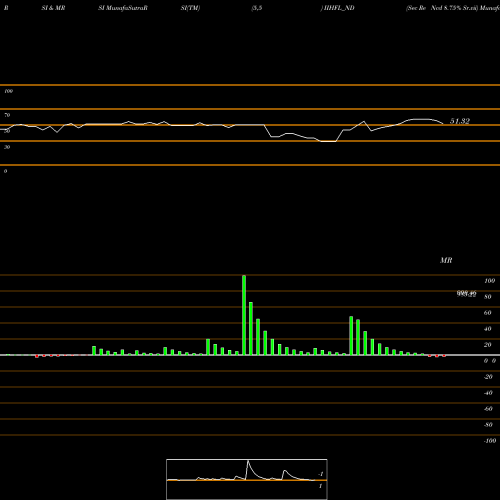The height and width of the screenshot is (500, 500).
Task: Click the MR axis label -20
Action: (x=488, y=377)
